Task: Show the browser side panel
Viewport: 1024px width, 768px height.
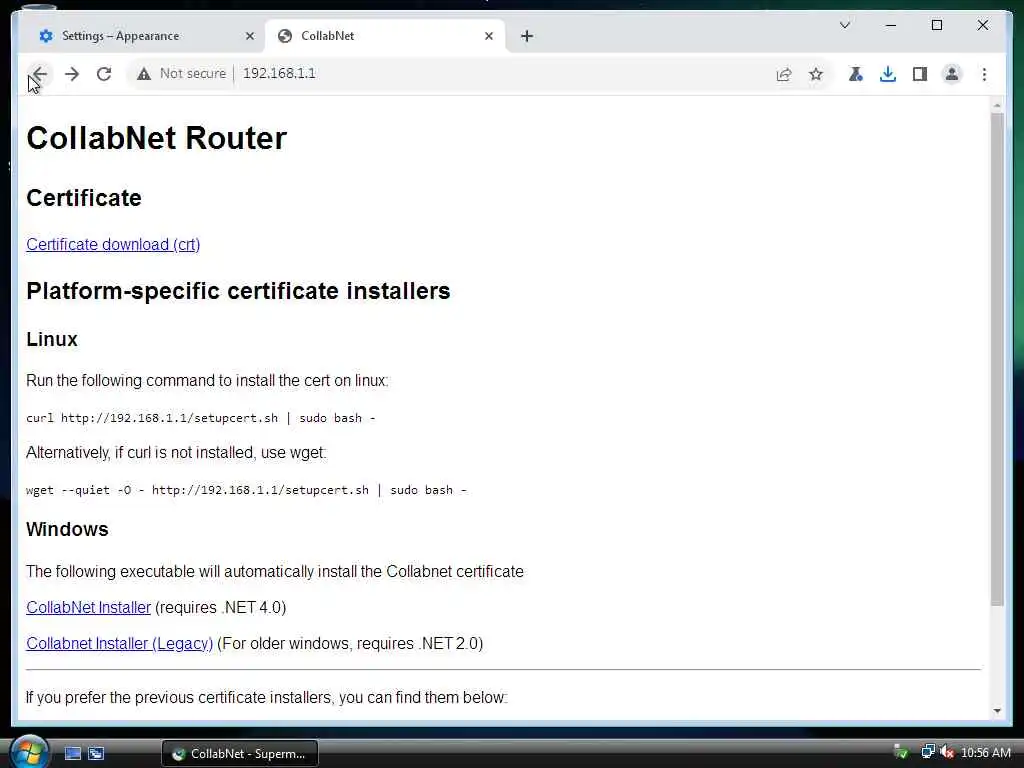Action: [920, 74]
